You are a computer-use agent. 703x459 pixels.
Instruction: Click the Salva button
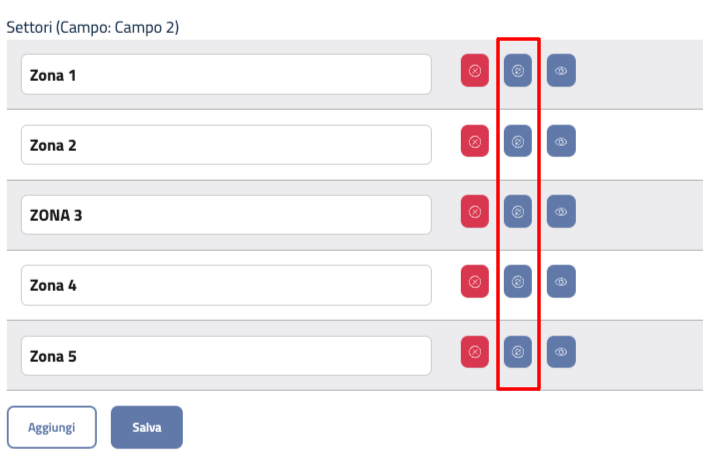tap(147, 427)
